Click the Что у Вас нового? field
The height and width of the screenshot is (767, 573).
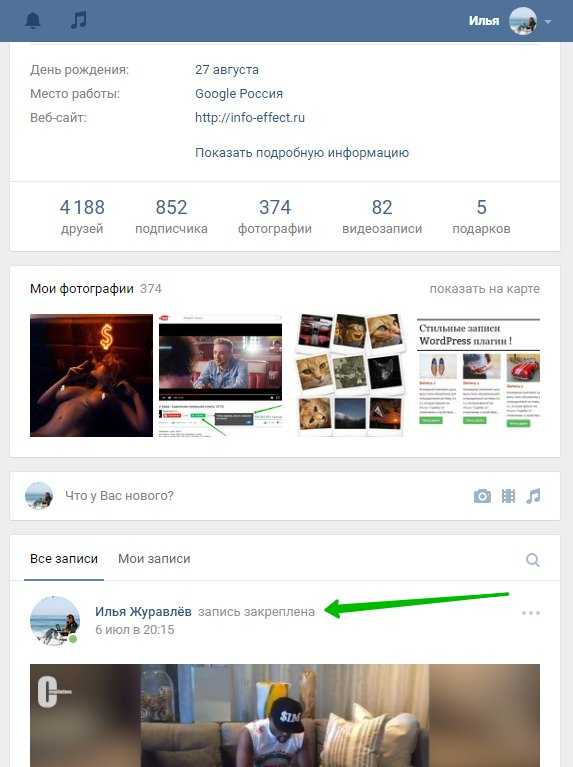(x=264, y=496)
